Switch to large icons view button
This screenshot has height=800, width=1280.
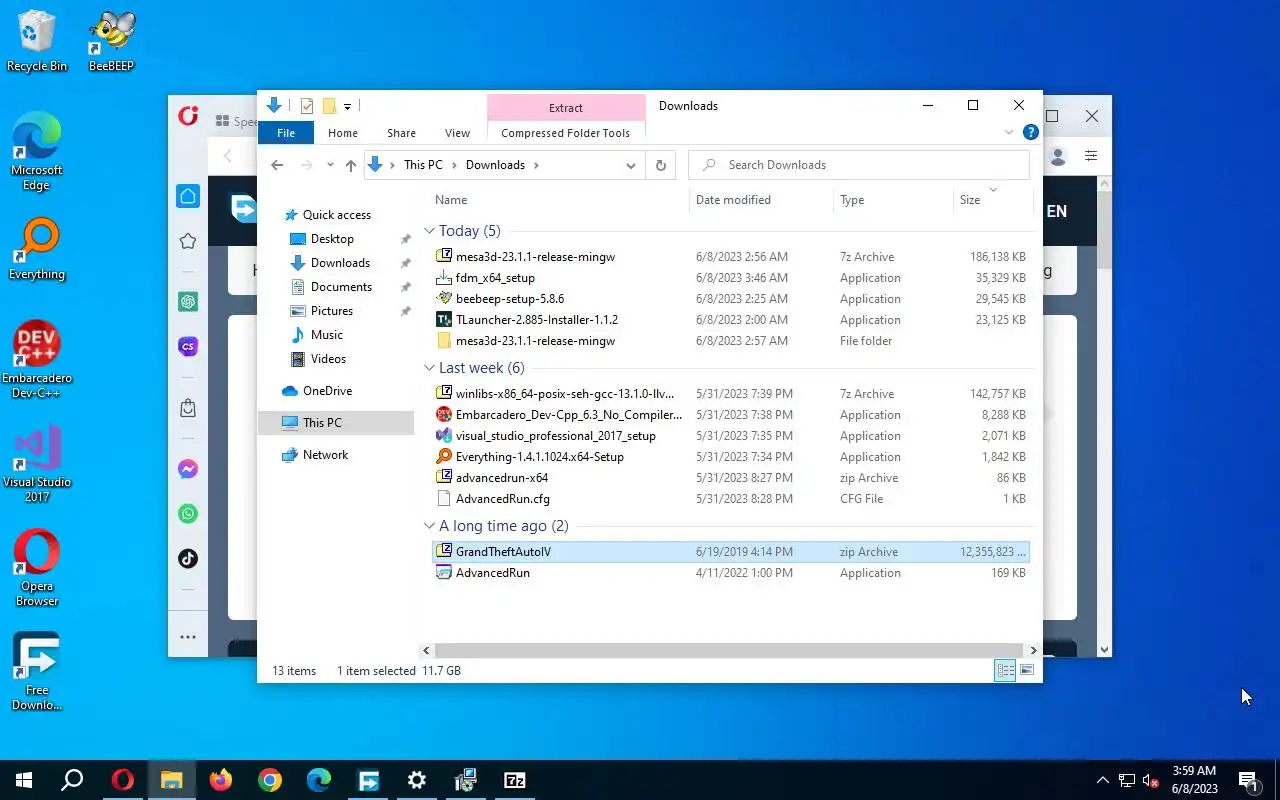(1027, 671)
